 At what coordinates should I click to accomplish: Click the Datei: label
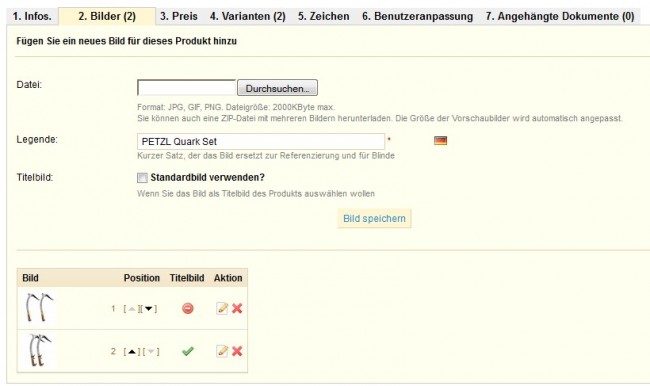click(29, 85)
